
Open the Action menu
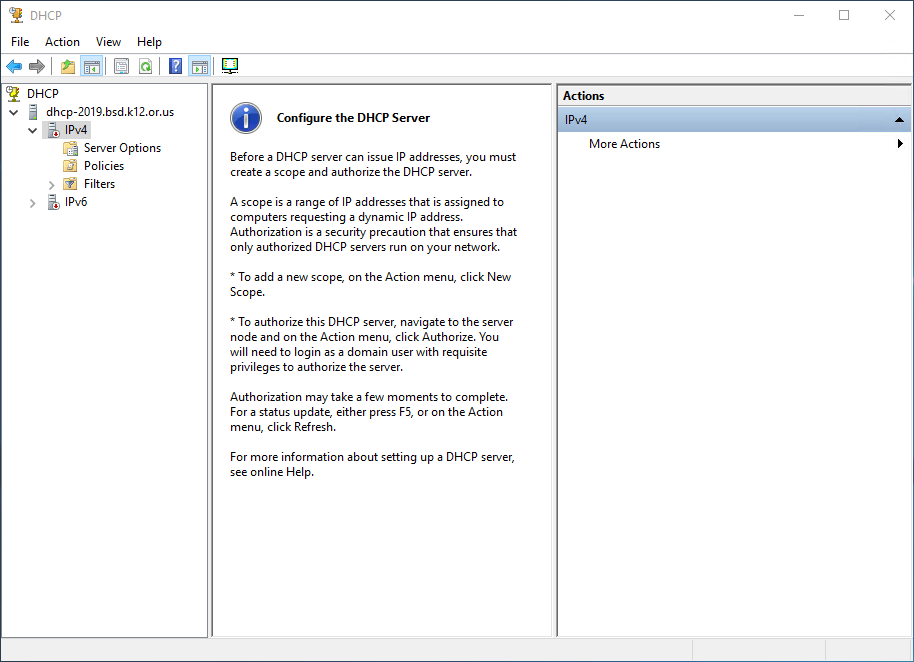tap(62, 42)
